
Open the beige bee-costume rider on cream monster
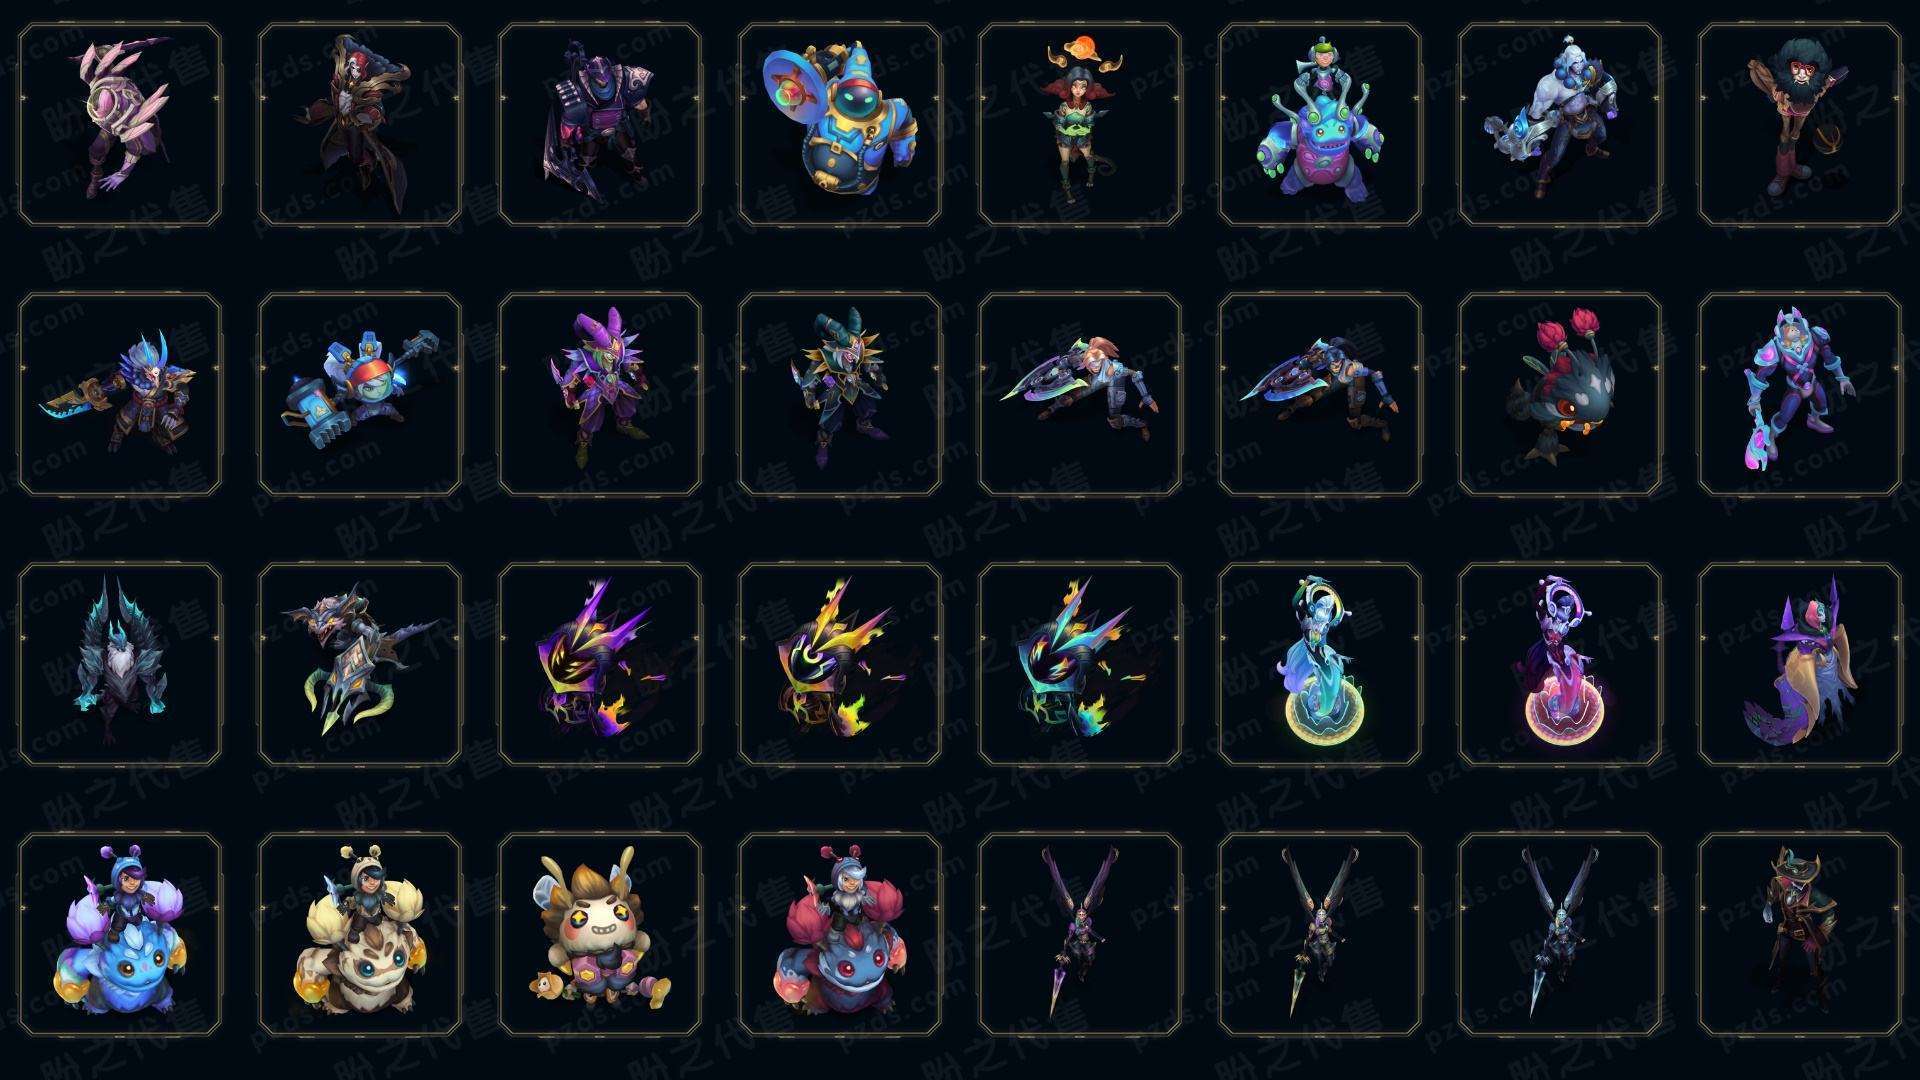pos(359,934)
